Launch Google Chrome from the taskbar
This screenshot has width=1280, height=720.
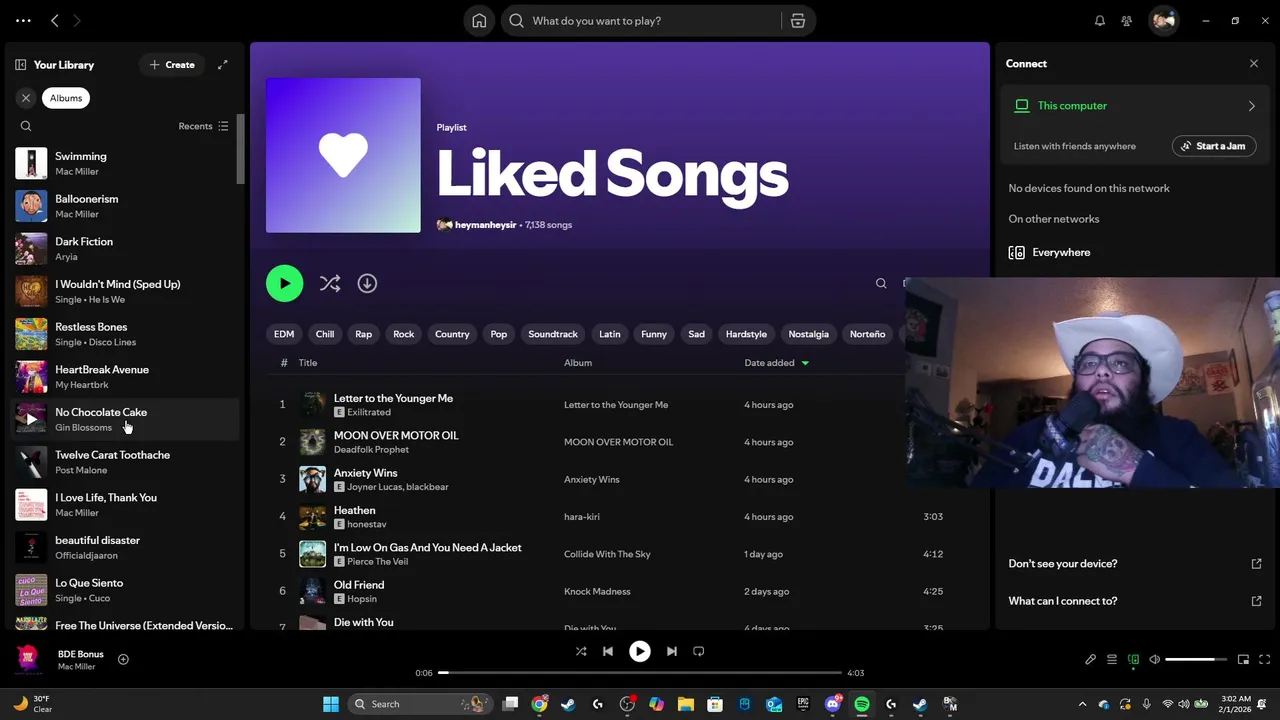[539, 704]
